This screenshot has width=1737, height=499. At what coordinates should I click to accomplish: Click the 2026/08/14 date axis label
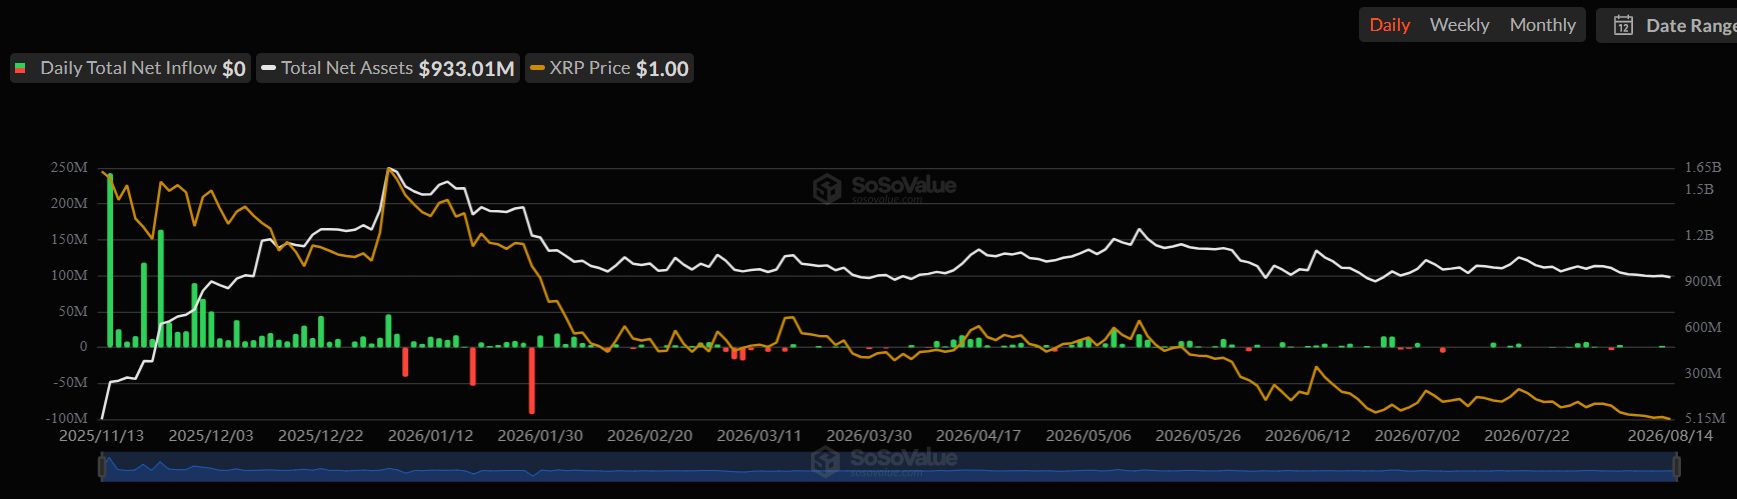[x=1670, y=436]
